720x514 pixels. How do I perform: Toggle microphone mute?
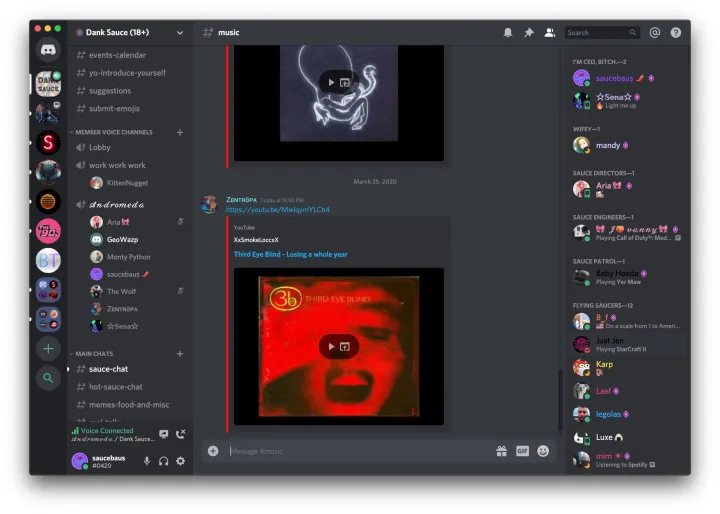147,461
